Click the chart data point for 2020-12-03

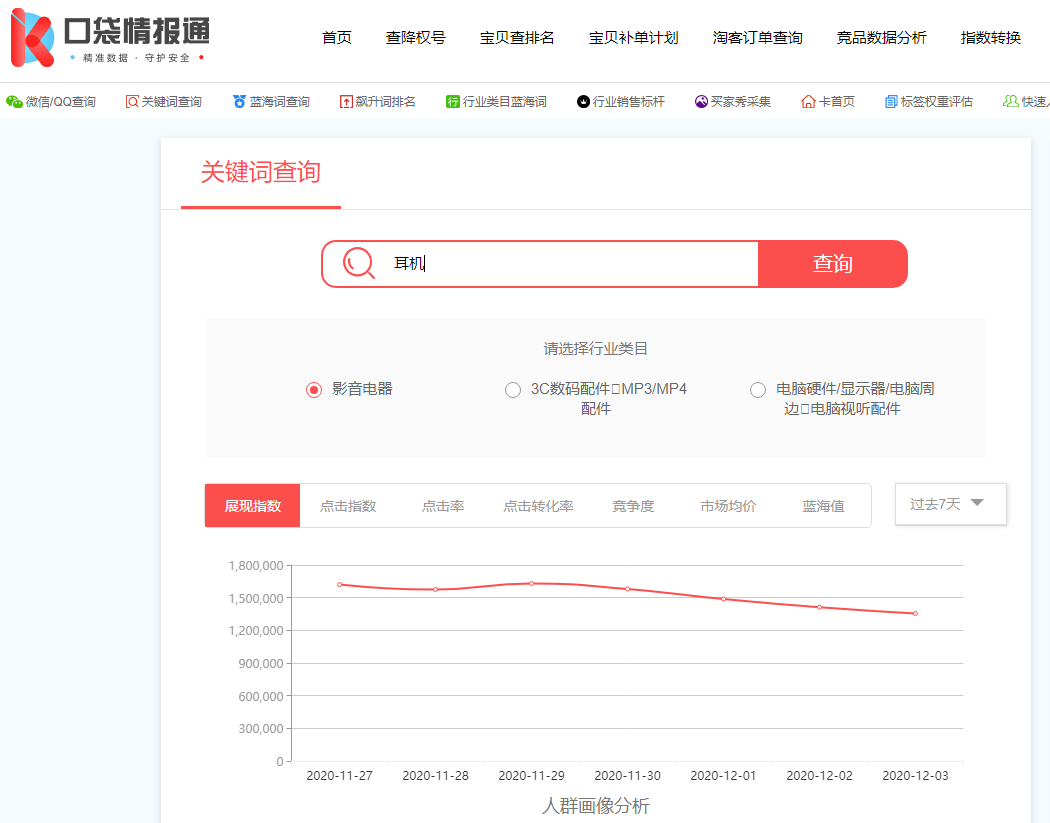[915, 613]
